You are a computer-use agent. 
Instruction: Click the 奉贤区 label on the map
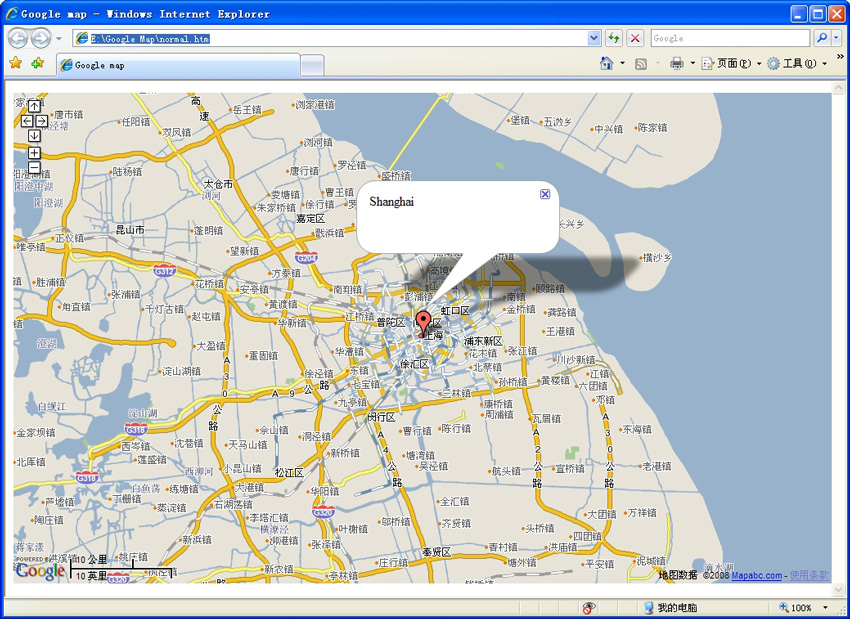pos(437,552)
